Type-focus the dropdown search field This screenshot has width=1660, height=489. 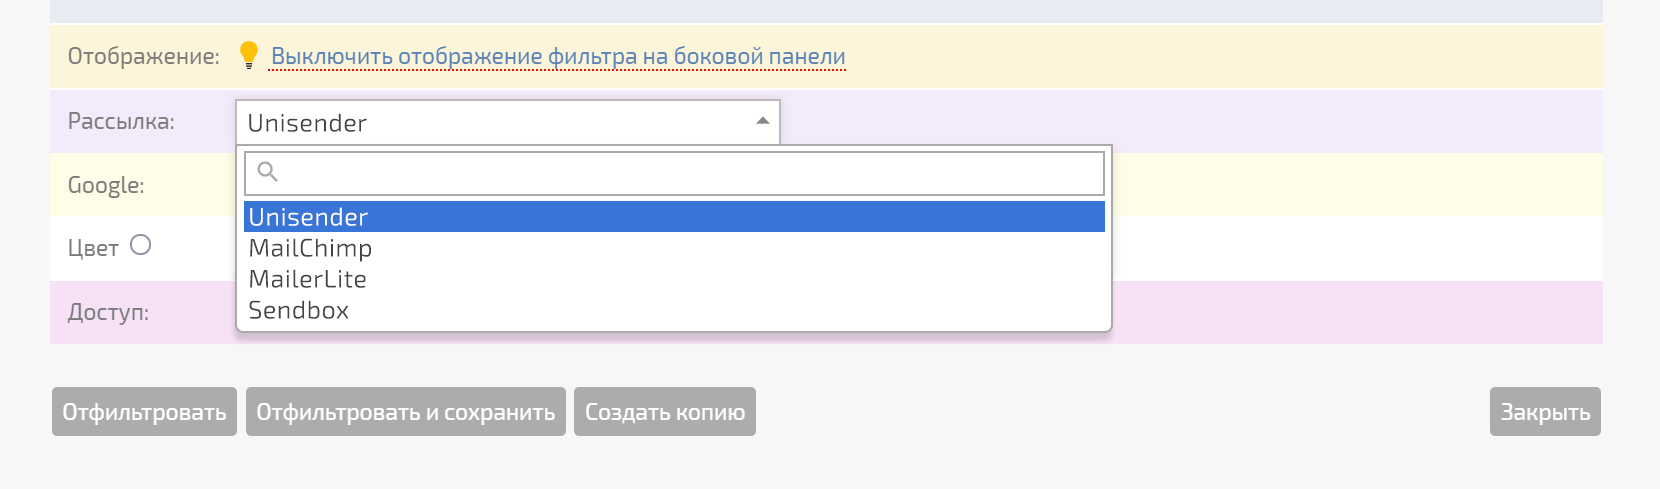pyautogui.click(x=690, y=173)
